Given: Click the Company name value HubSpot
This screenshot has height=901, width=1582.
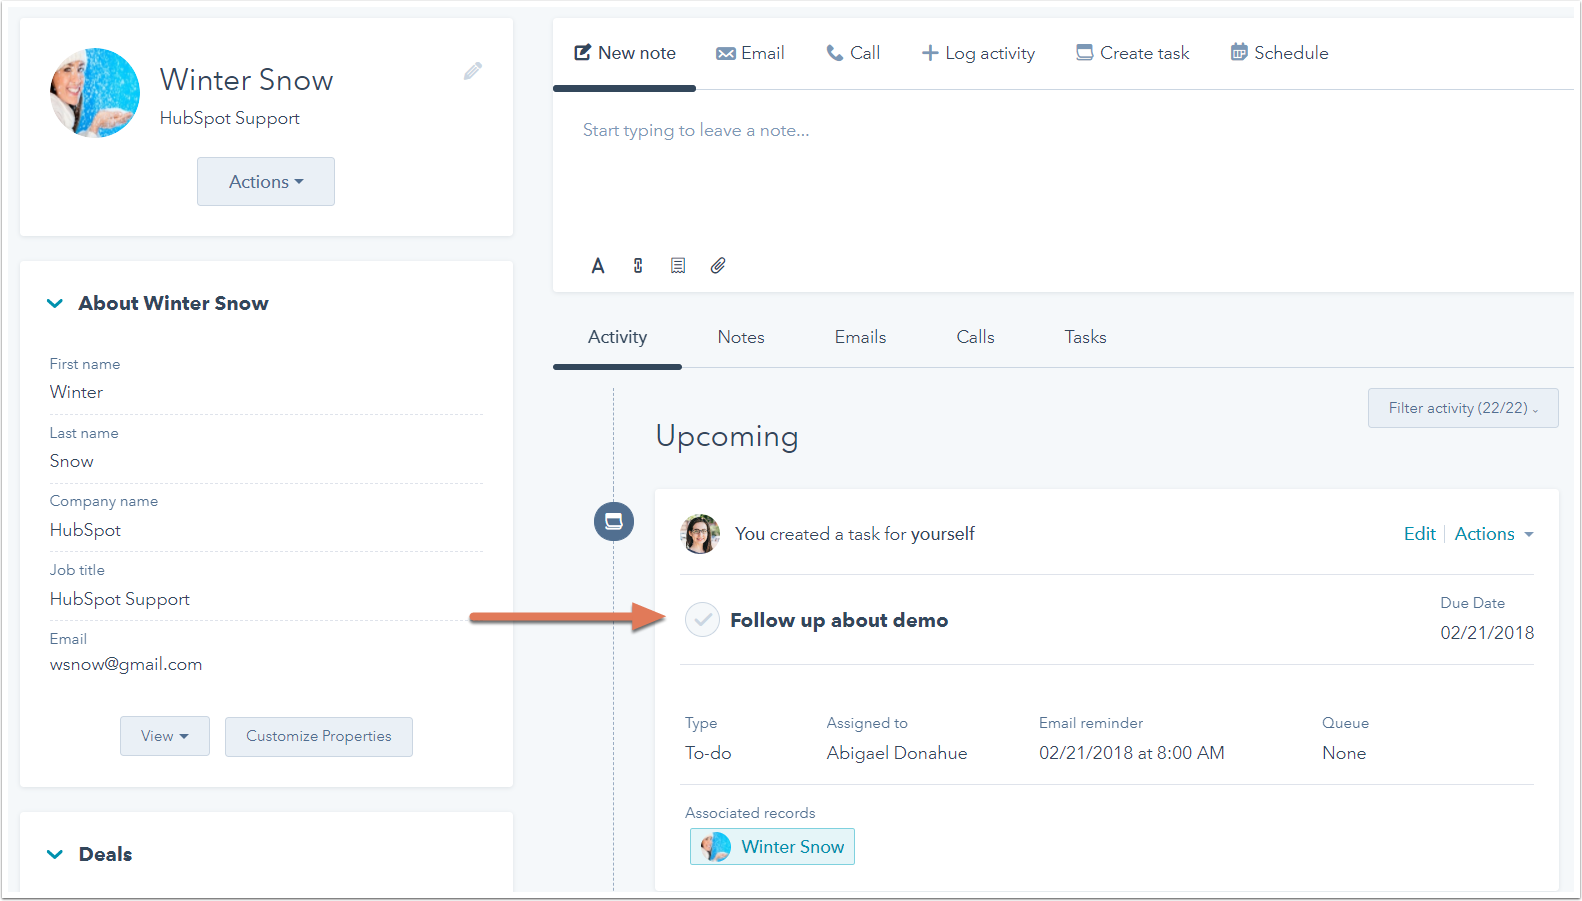Looking at the screenshot, I should [x=85, y=530].
